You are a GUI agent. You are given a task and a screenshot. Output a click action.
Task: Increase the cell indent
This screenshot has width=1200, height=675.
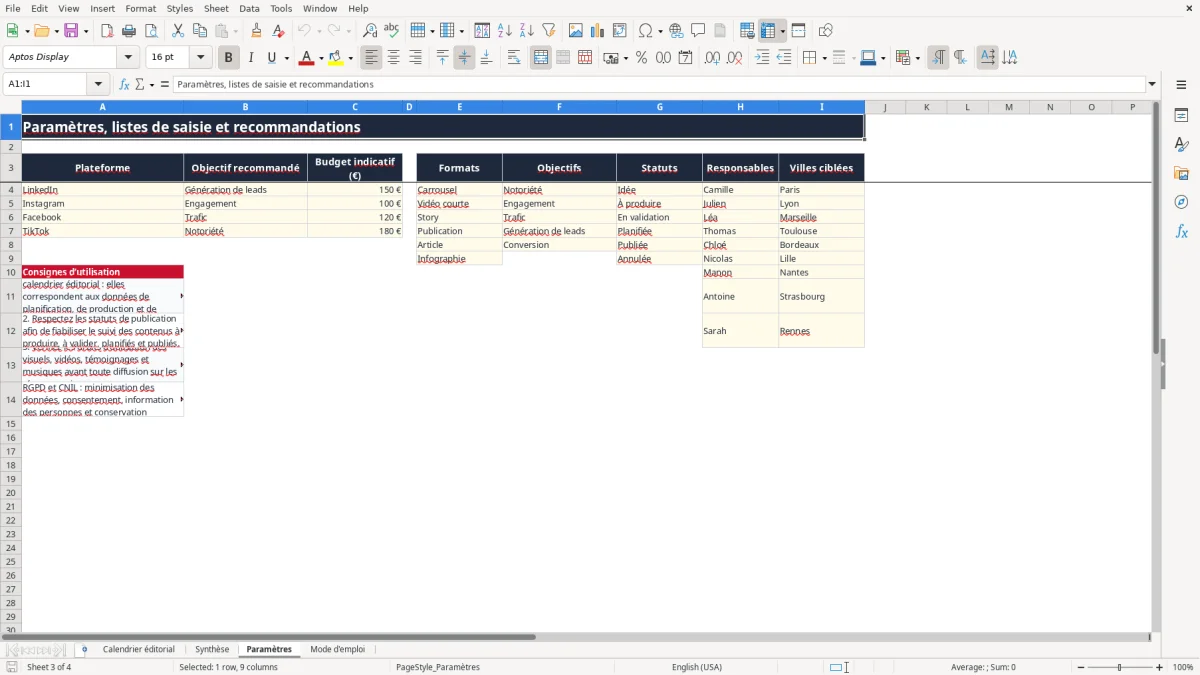click(762, 58)
